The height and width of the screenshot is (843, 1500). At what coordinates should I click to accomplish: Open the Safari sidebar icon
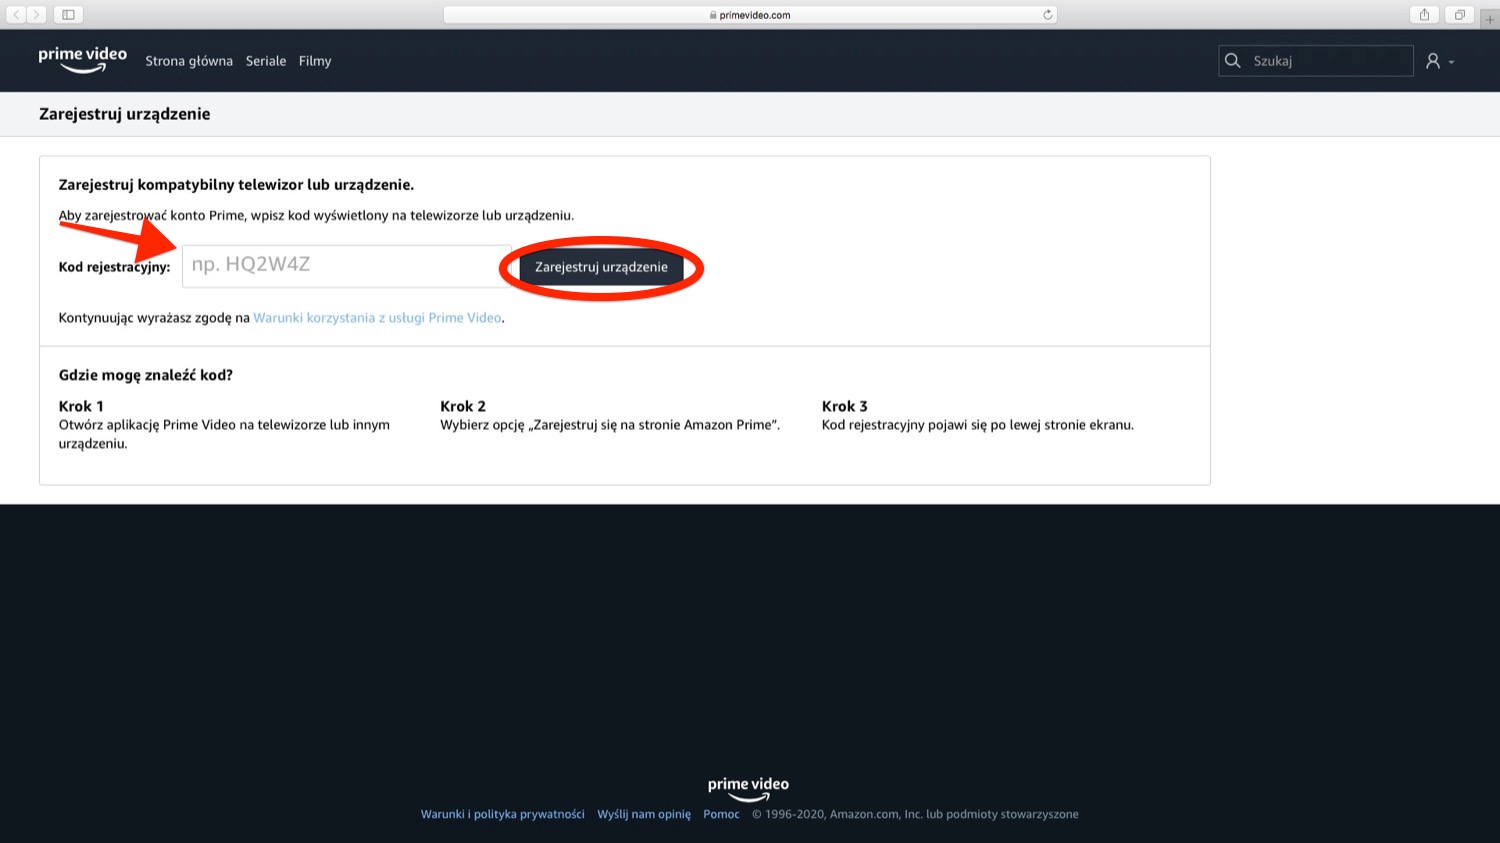(67, 14)
